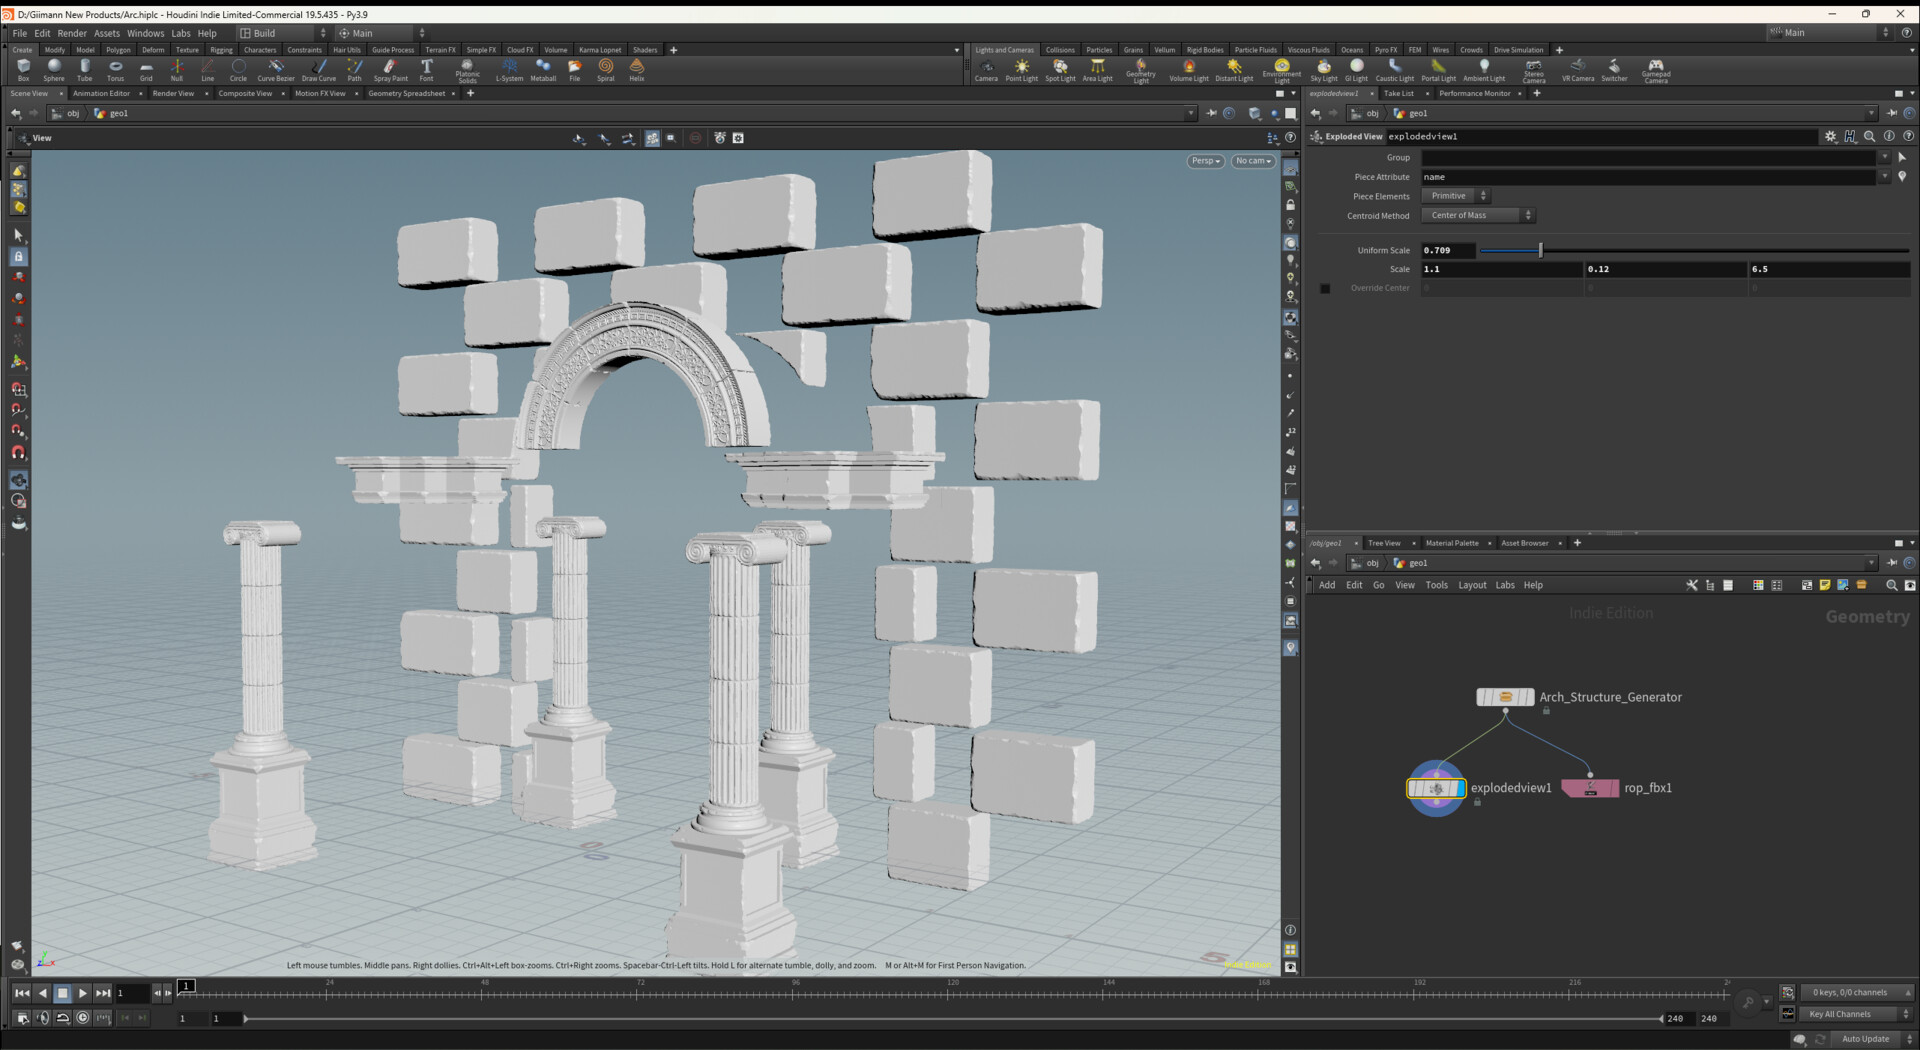1920x1050 pixels.
Task: Select the Sphere tool on Create shelf
Action: [x=53, y=70]
